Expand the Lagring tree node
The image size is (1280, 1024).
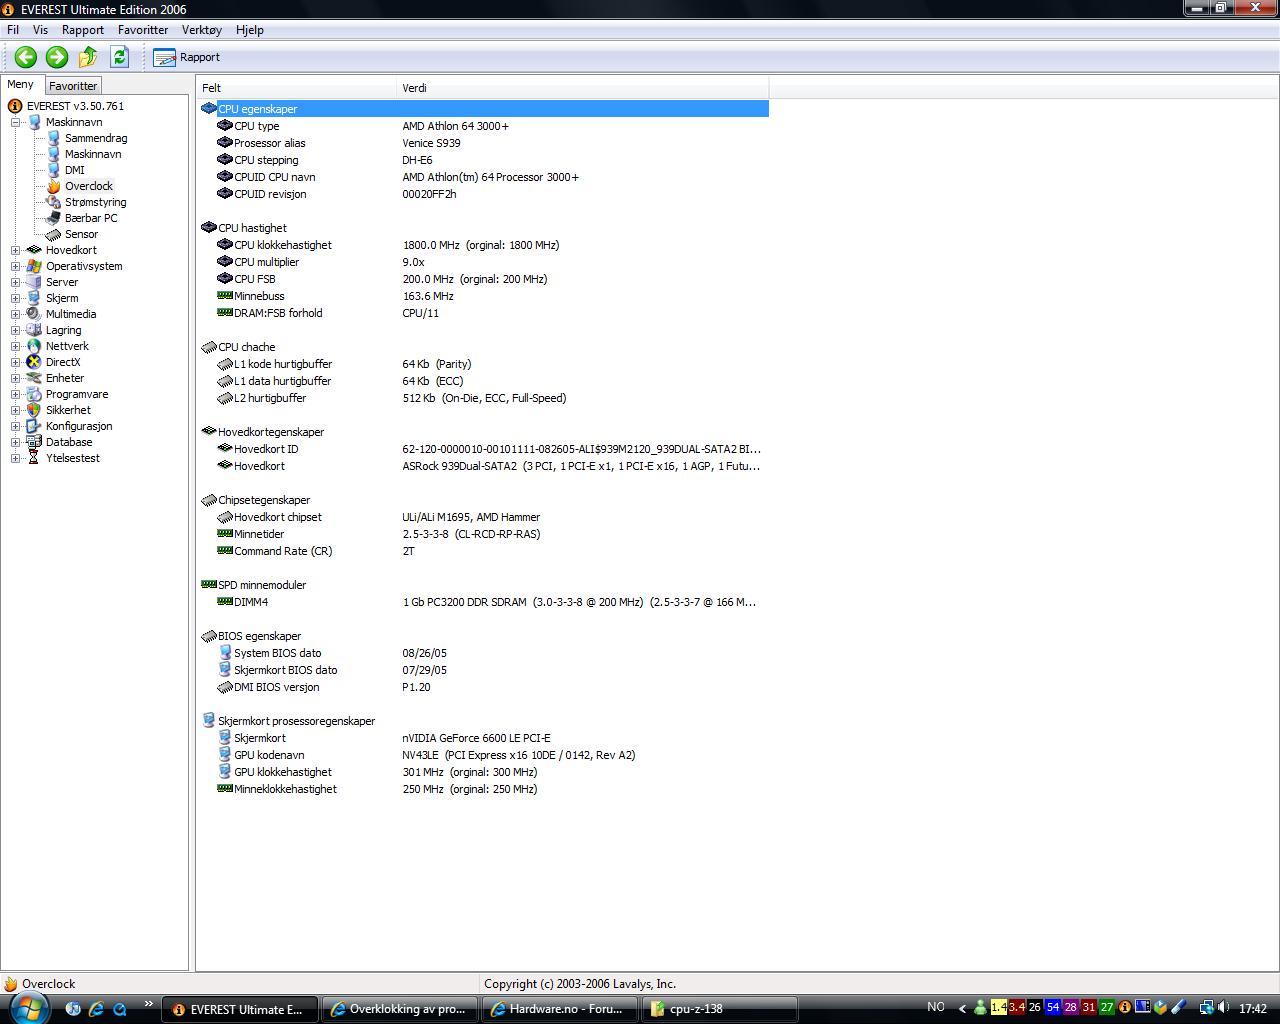pos(16,330)
